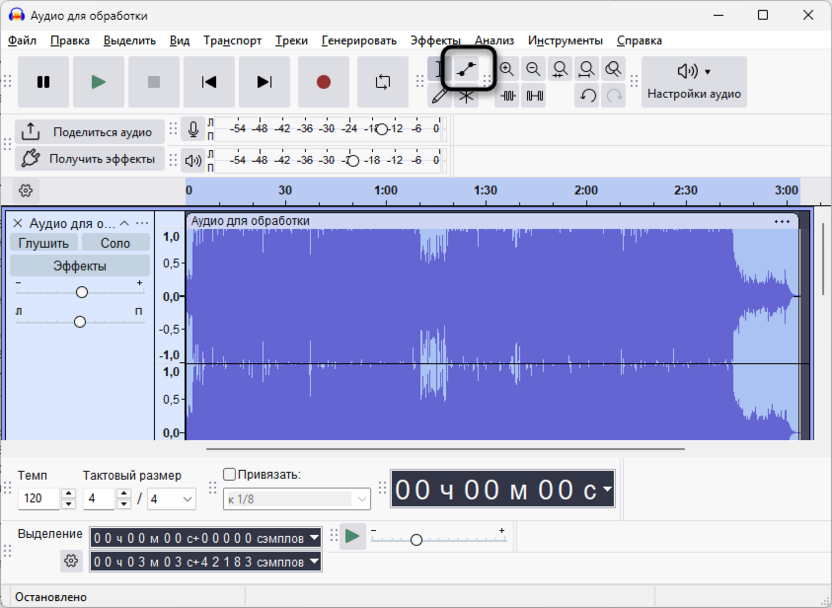832x608 pixels.
Task: Toggle the Loop playback button
Action: click(x=383, y=82)
